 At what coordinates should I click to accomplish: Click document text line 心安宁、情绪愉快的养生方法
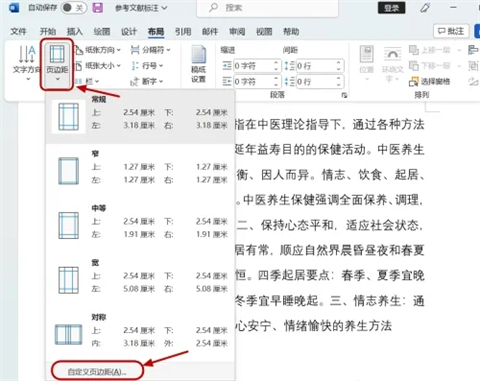(313, 326)
